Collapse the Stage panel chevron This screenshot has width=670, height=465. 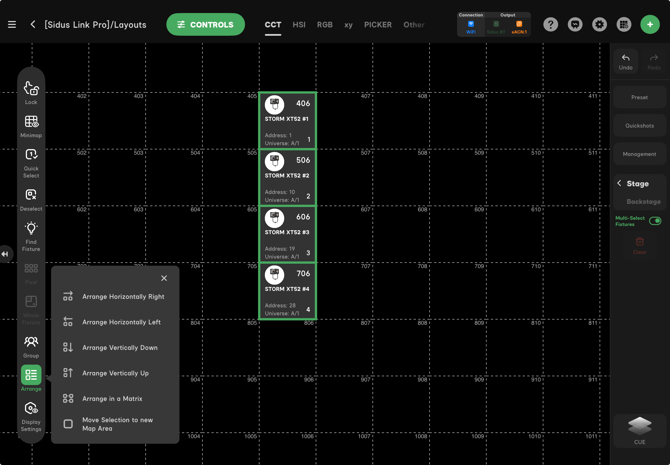(620, 184)
